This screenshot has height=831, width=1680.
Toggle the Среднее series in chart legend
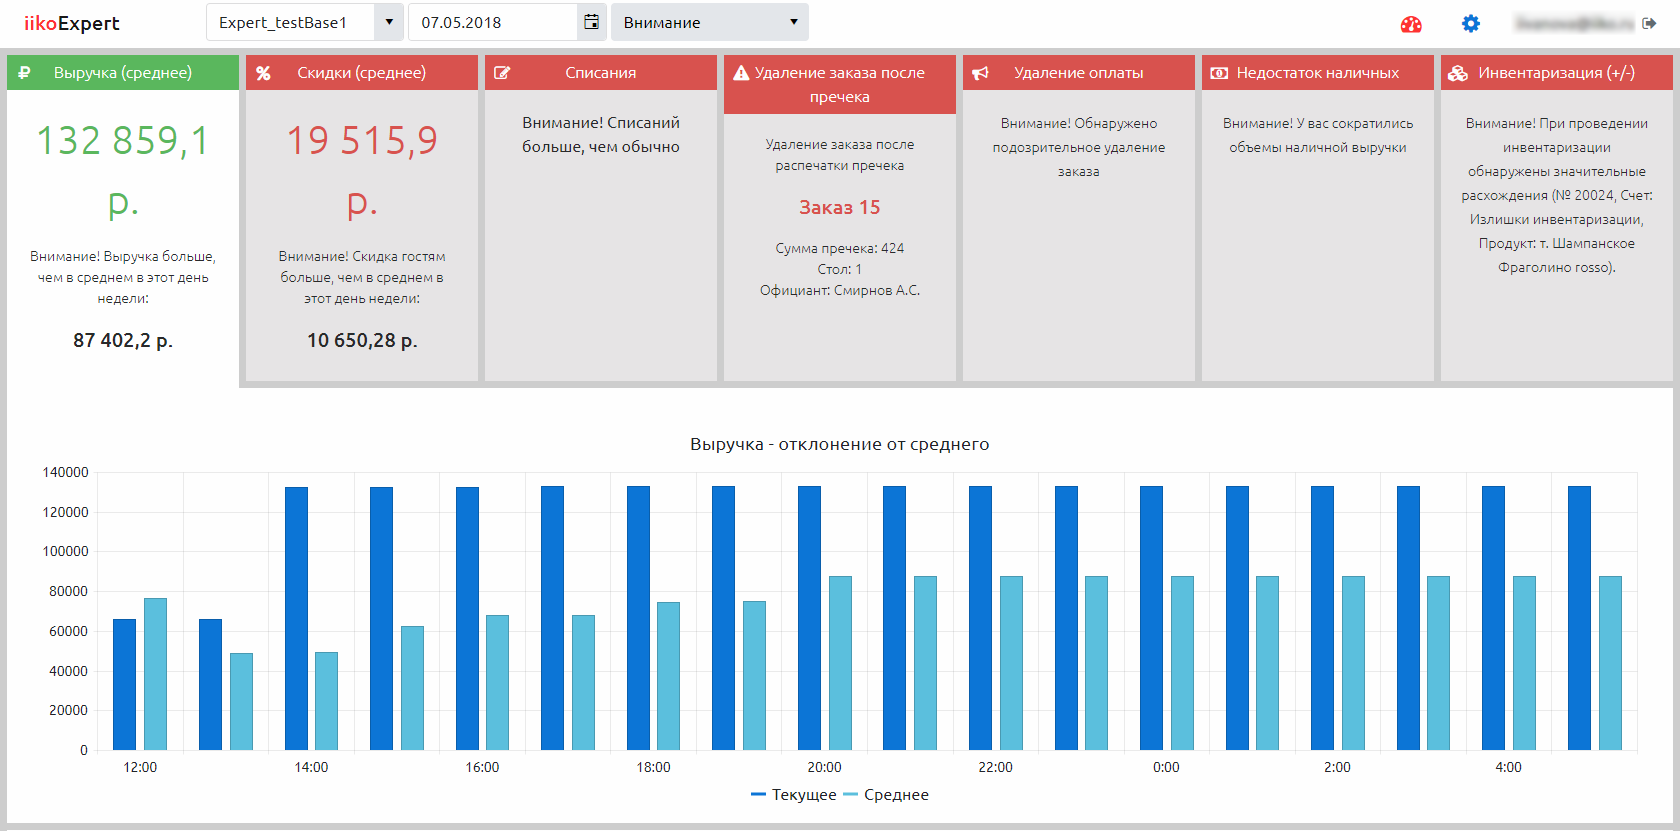pyautogui.click(x=886, y=795)
